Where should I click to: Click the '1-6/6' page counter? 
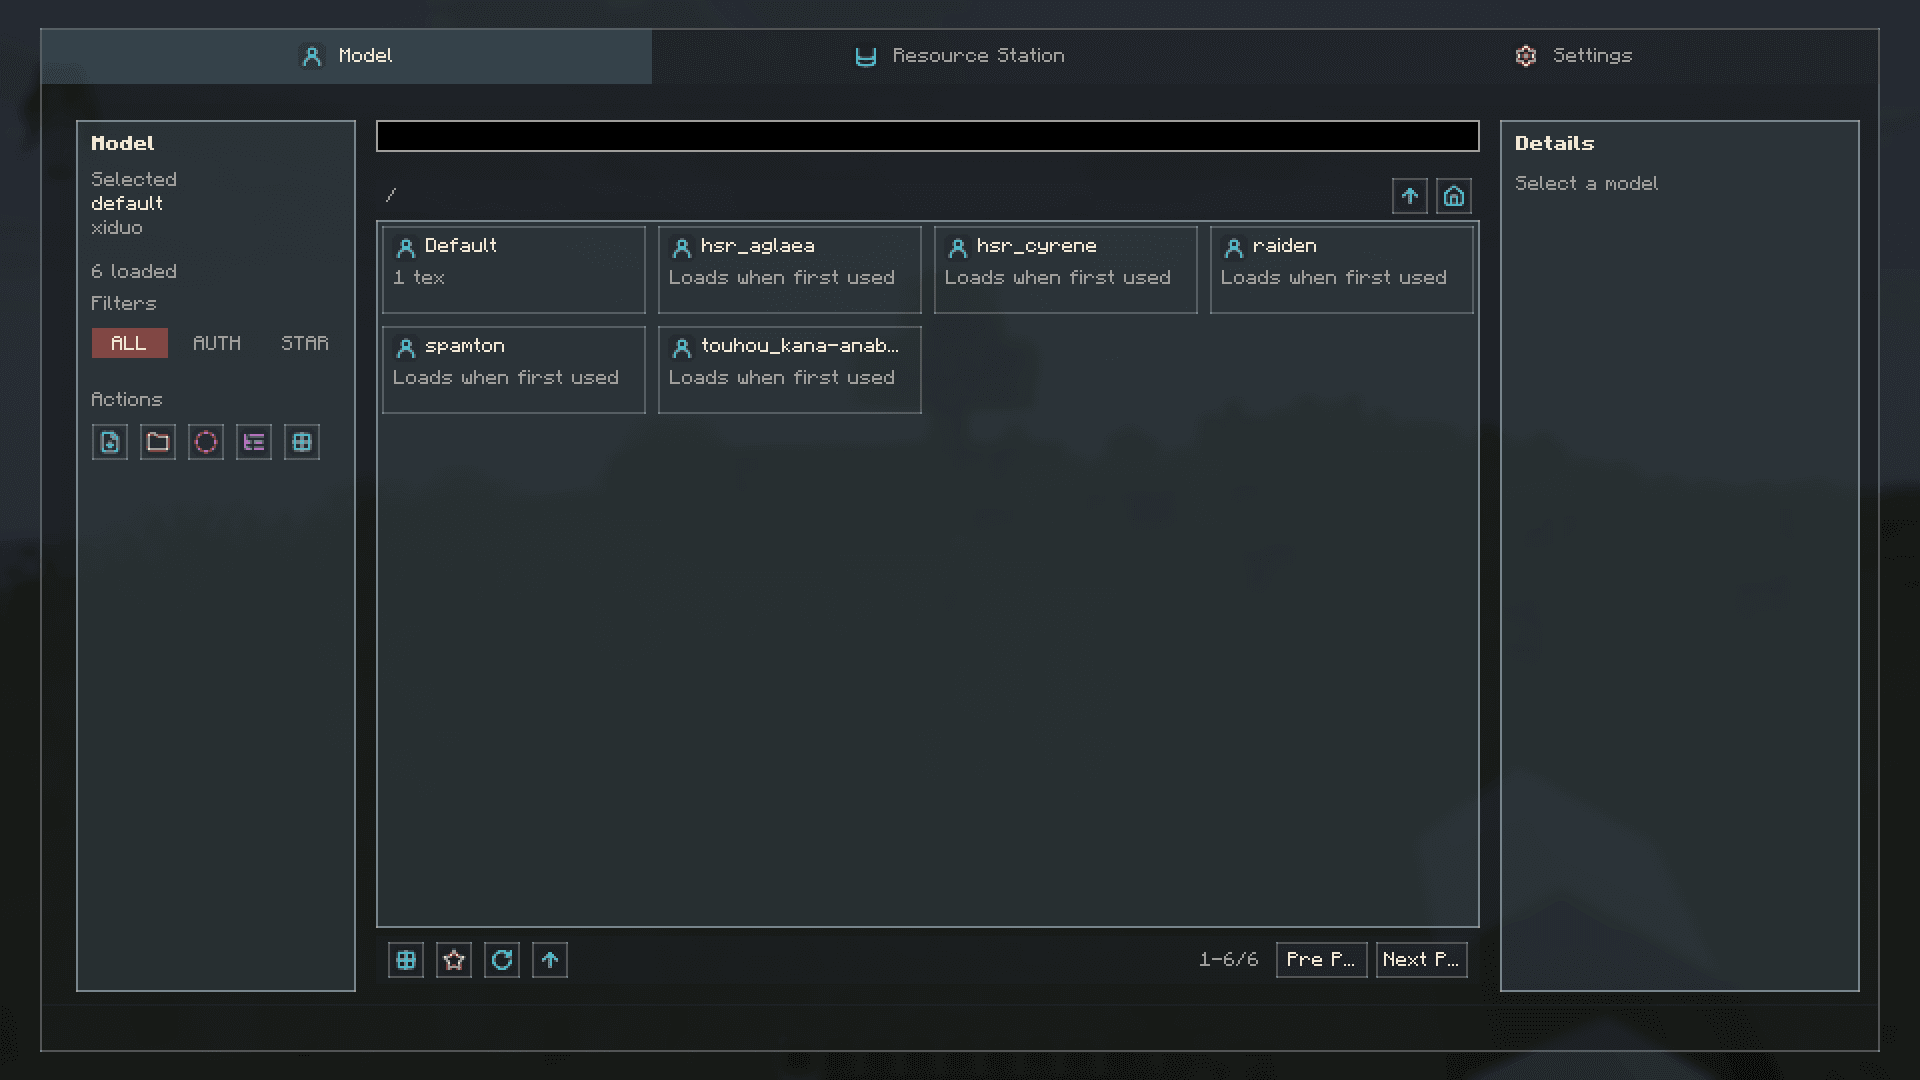tap(1229, 960)
